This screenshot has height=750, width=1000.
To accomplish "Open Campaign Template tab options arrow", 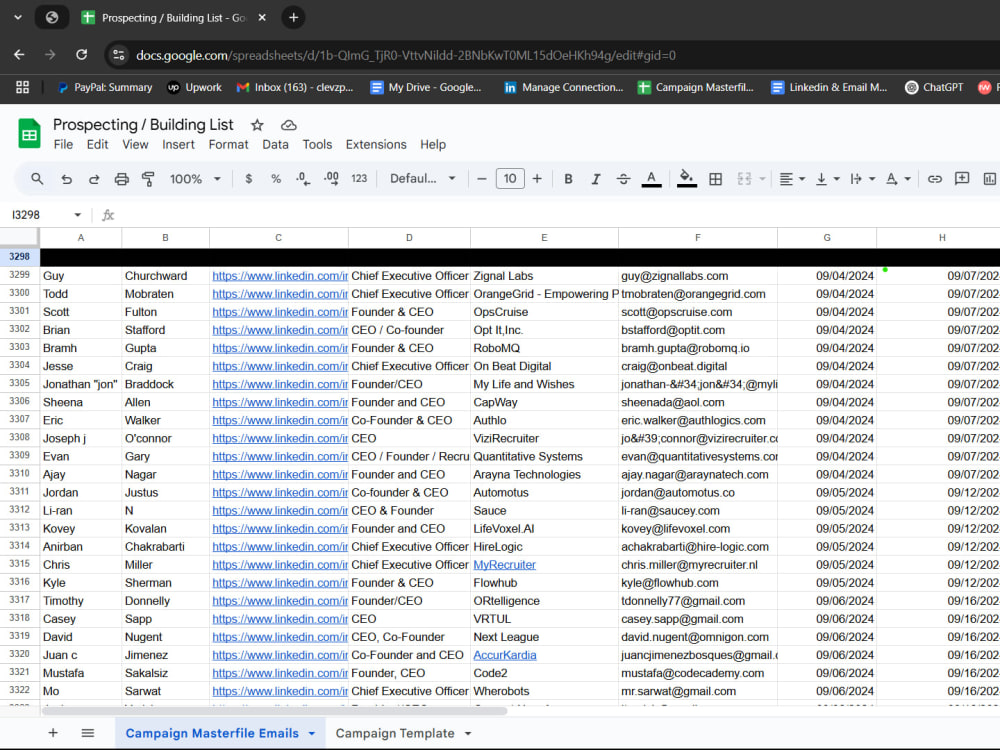I will click(x=468, y=734).
